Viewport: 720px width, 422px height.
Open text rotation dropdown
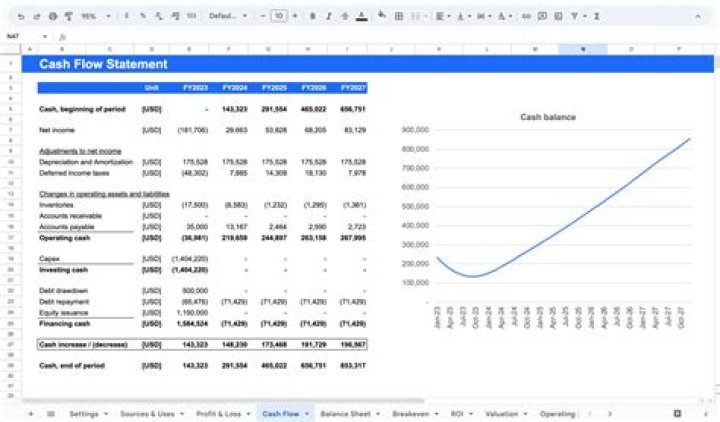[505, 16]
